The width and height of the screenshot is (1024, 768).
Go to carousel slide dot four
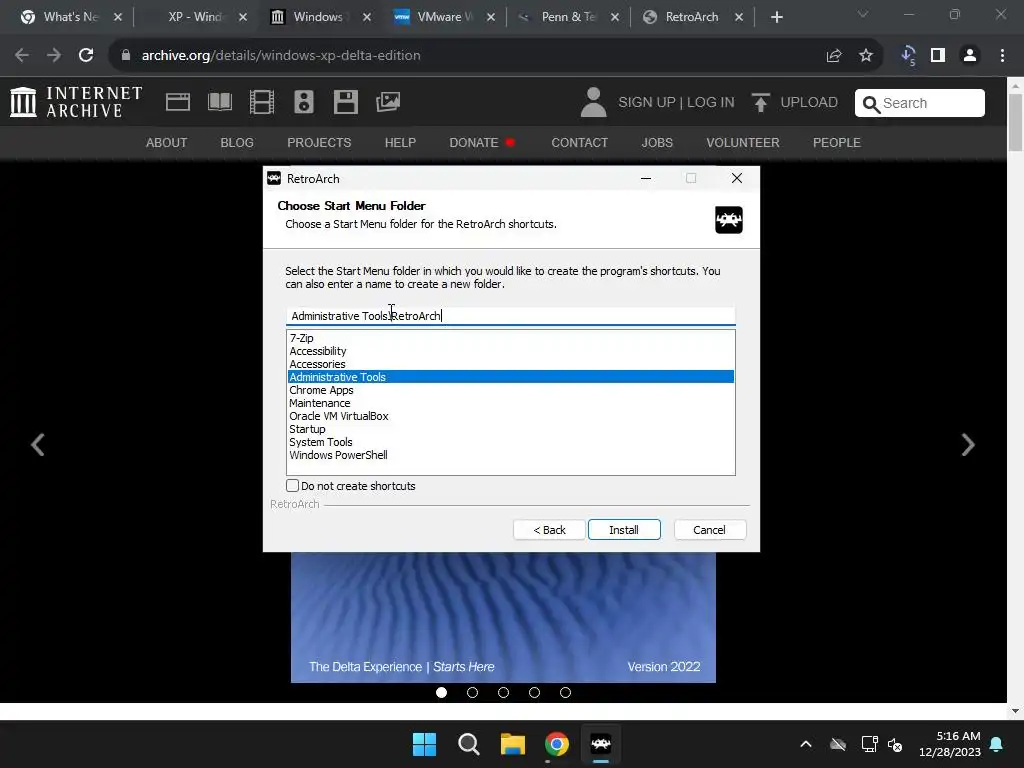click(534, 692)
